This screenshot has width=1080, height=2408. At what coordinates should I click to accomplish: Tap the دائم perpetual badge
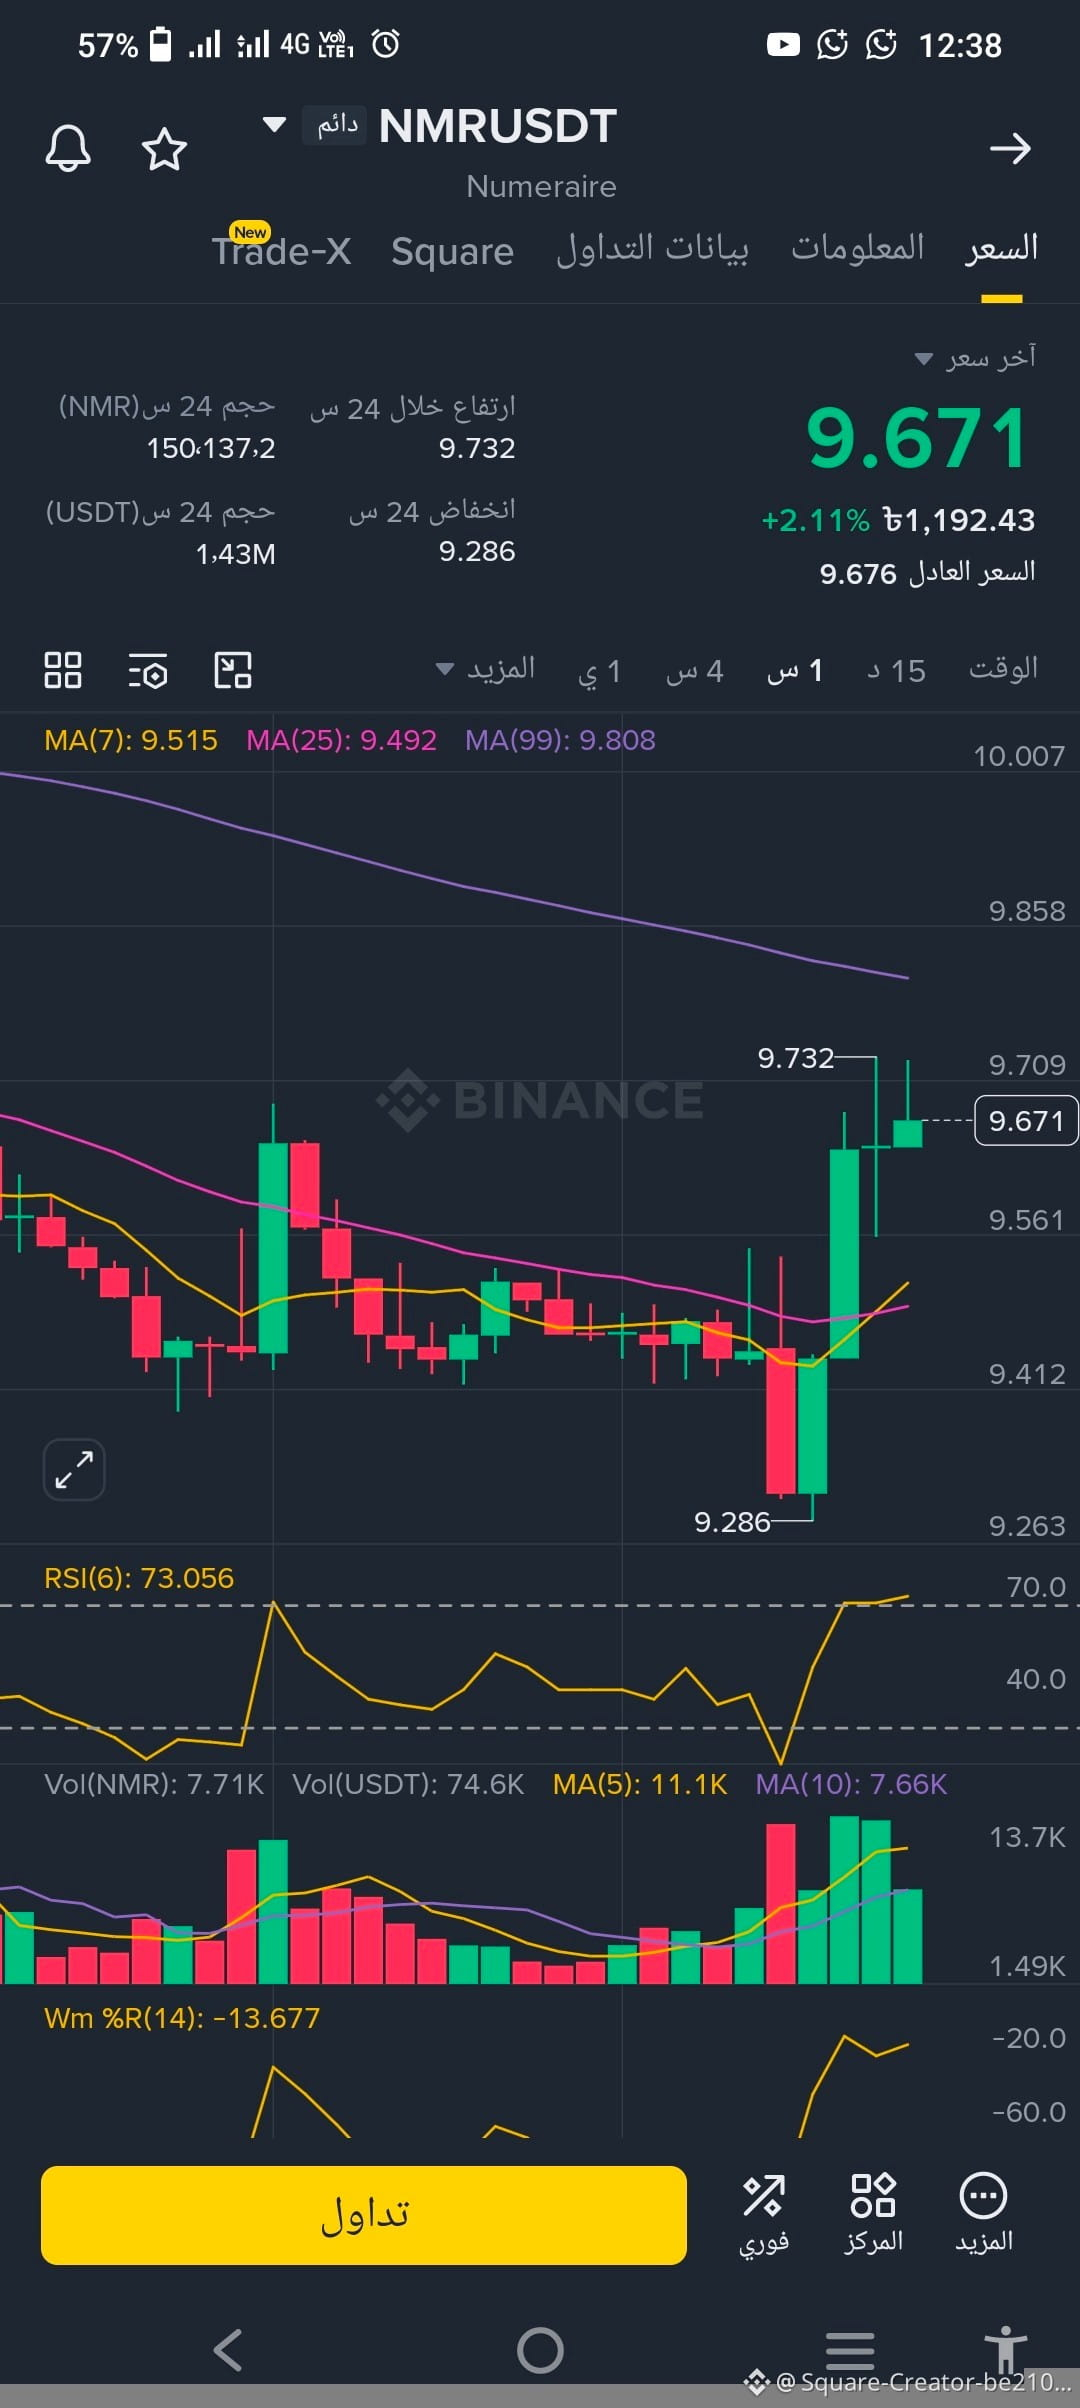click(x=336, y=125)
